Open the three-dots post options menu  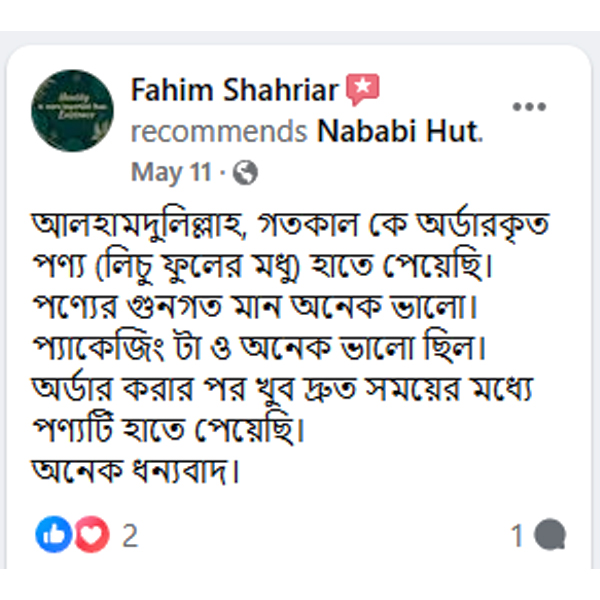[x=530, y=106]
